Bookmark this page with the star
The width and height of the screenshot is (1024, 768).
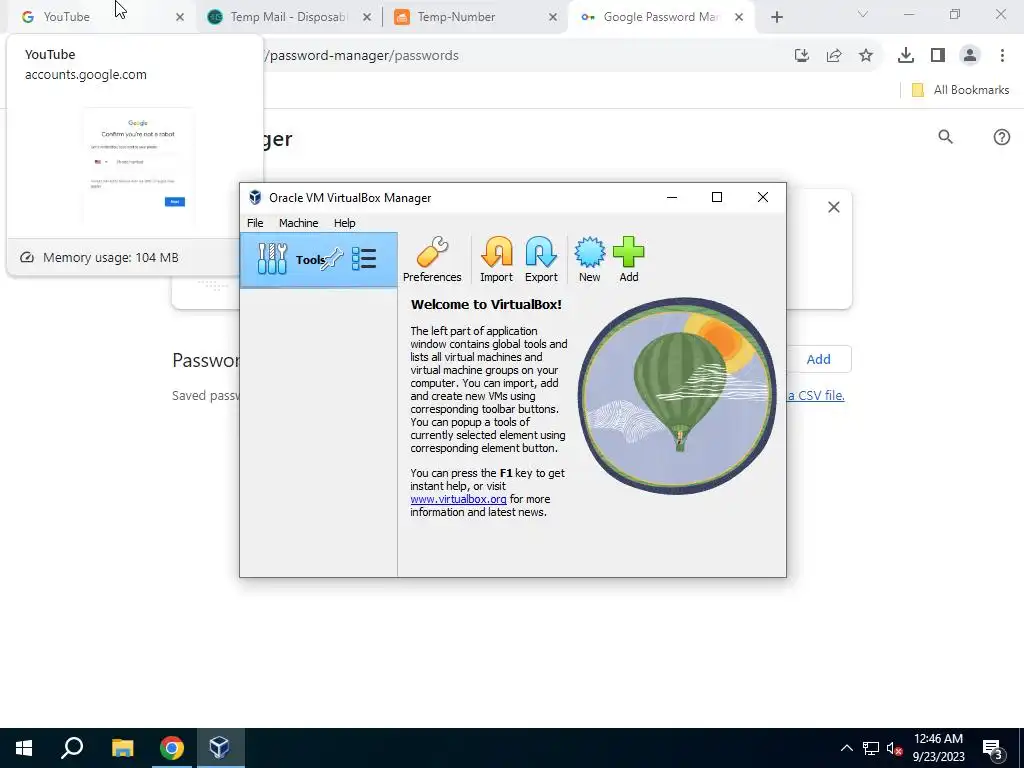[x=866, y=56]
